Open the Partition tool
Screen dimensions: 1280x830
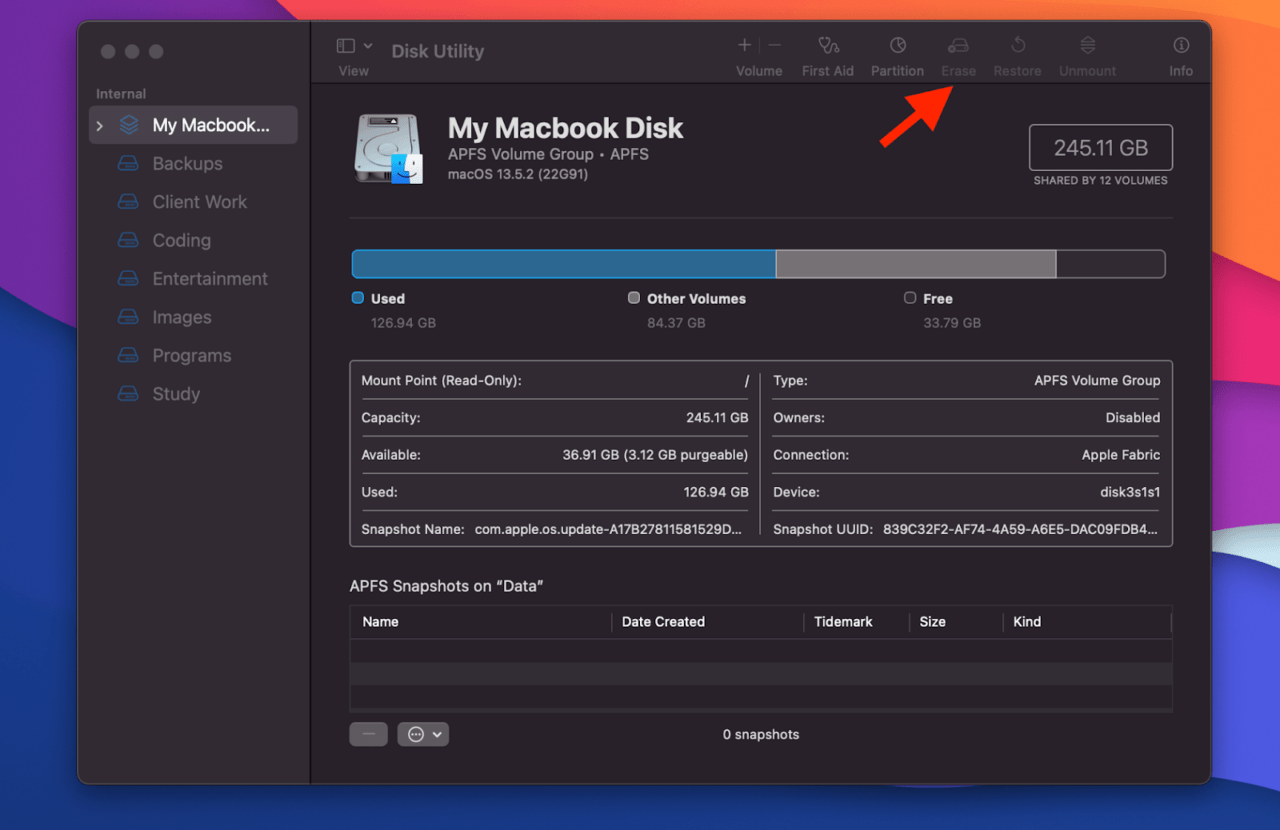898,45
